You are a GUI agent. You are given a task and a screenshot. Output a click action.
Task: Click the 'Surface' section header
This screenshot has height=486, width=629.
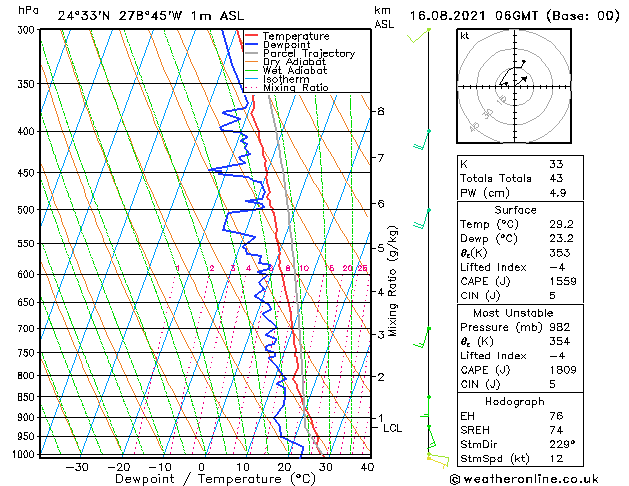[x=515, y=210]
